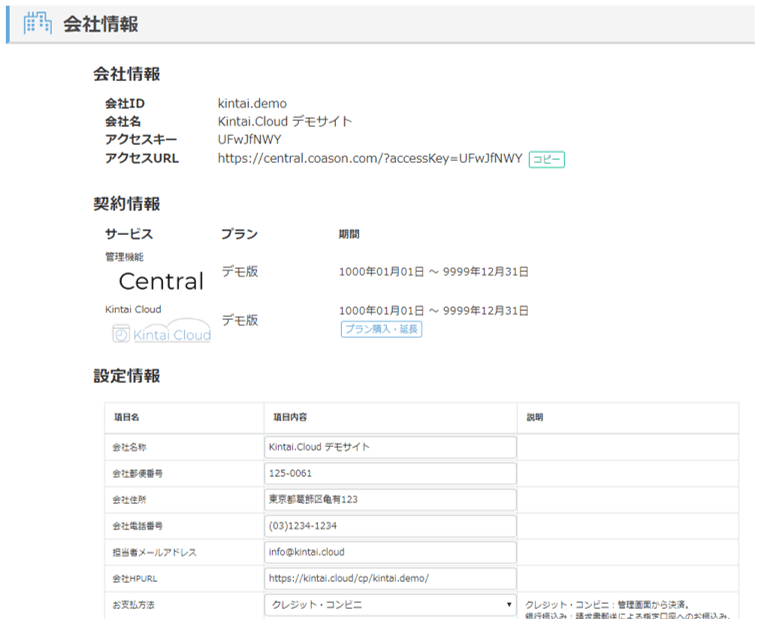The height and width of the screenshot is (619, 764).
Task: Click the Central service logo
Action: [x=161, y=281]
